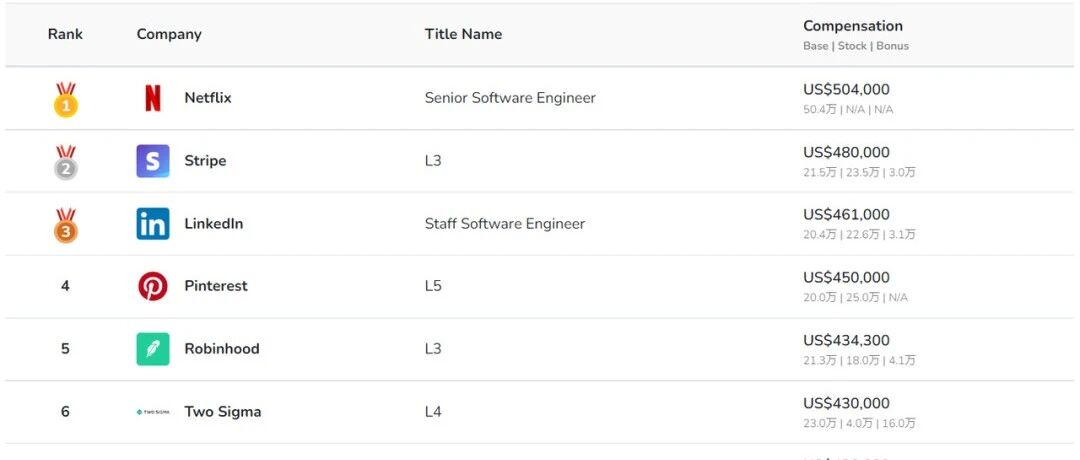Sort by the Compensation column header
Image resolution: width=1080 pixels, height=460 pixels.
pyautogui.click(x=853, y=26)
